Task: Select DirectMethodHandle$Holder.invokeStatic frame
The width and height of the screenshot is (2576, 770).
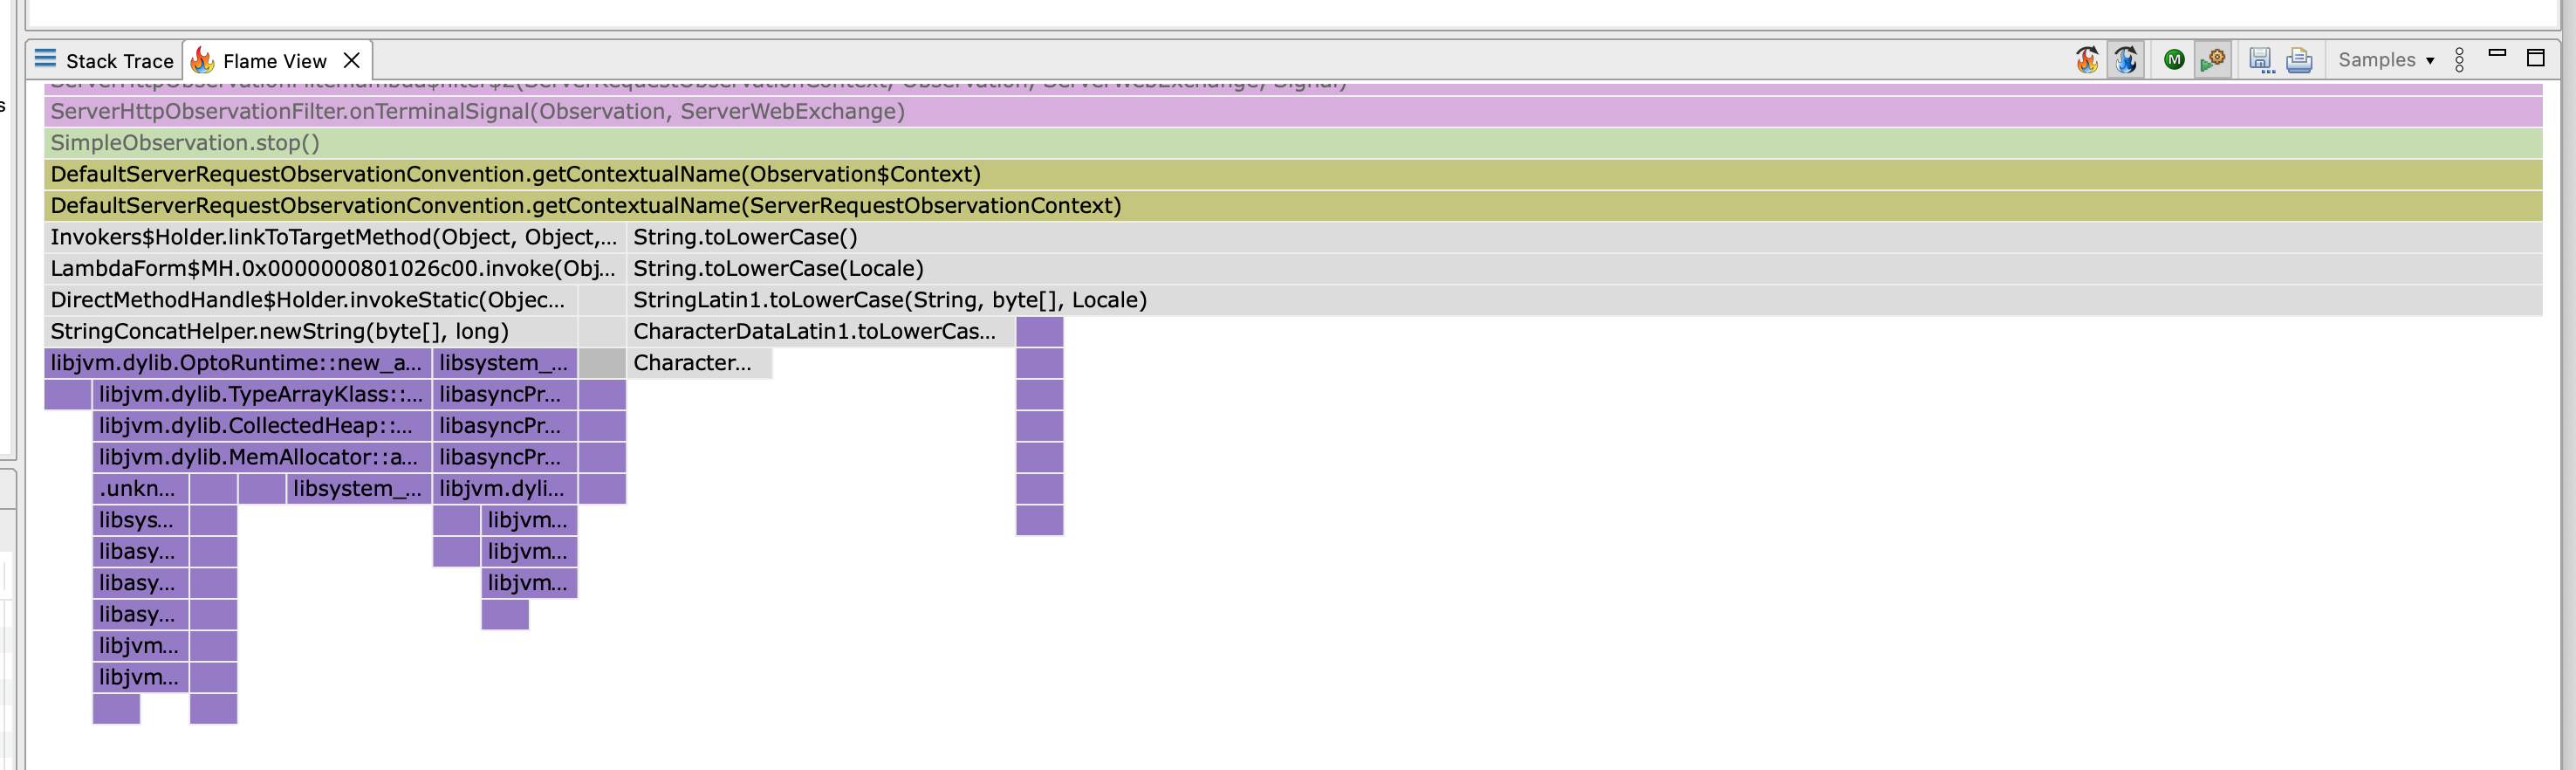Action: pos(311,300)
